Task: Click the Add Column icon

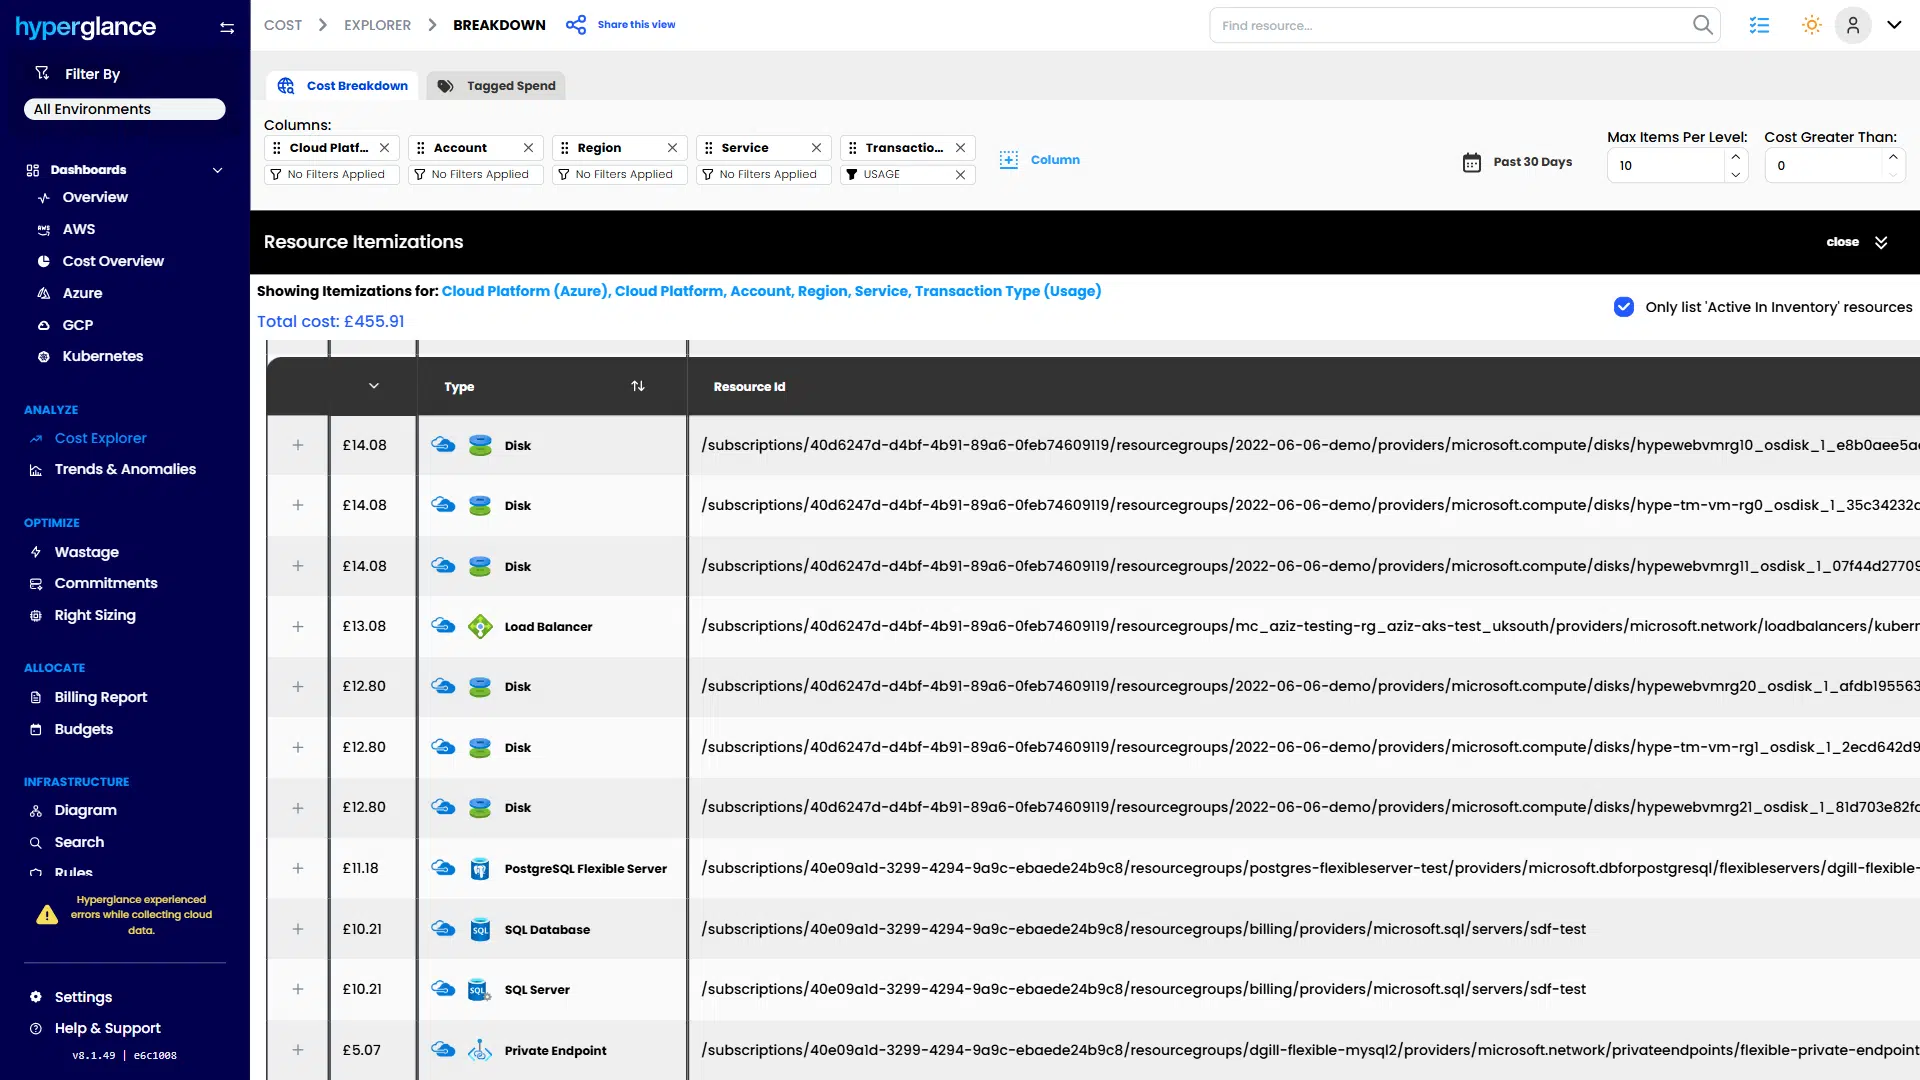Action: click(1009, 160)
